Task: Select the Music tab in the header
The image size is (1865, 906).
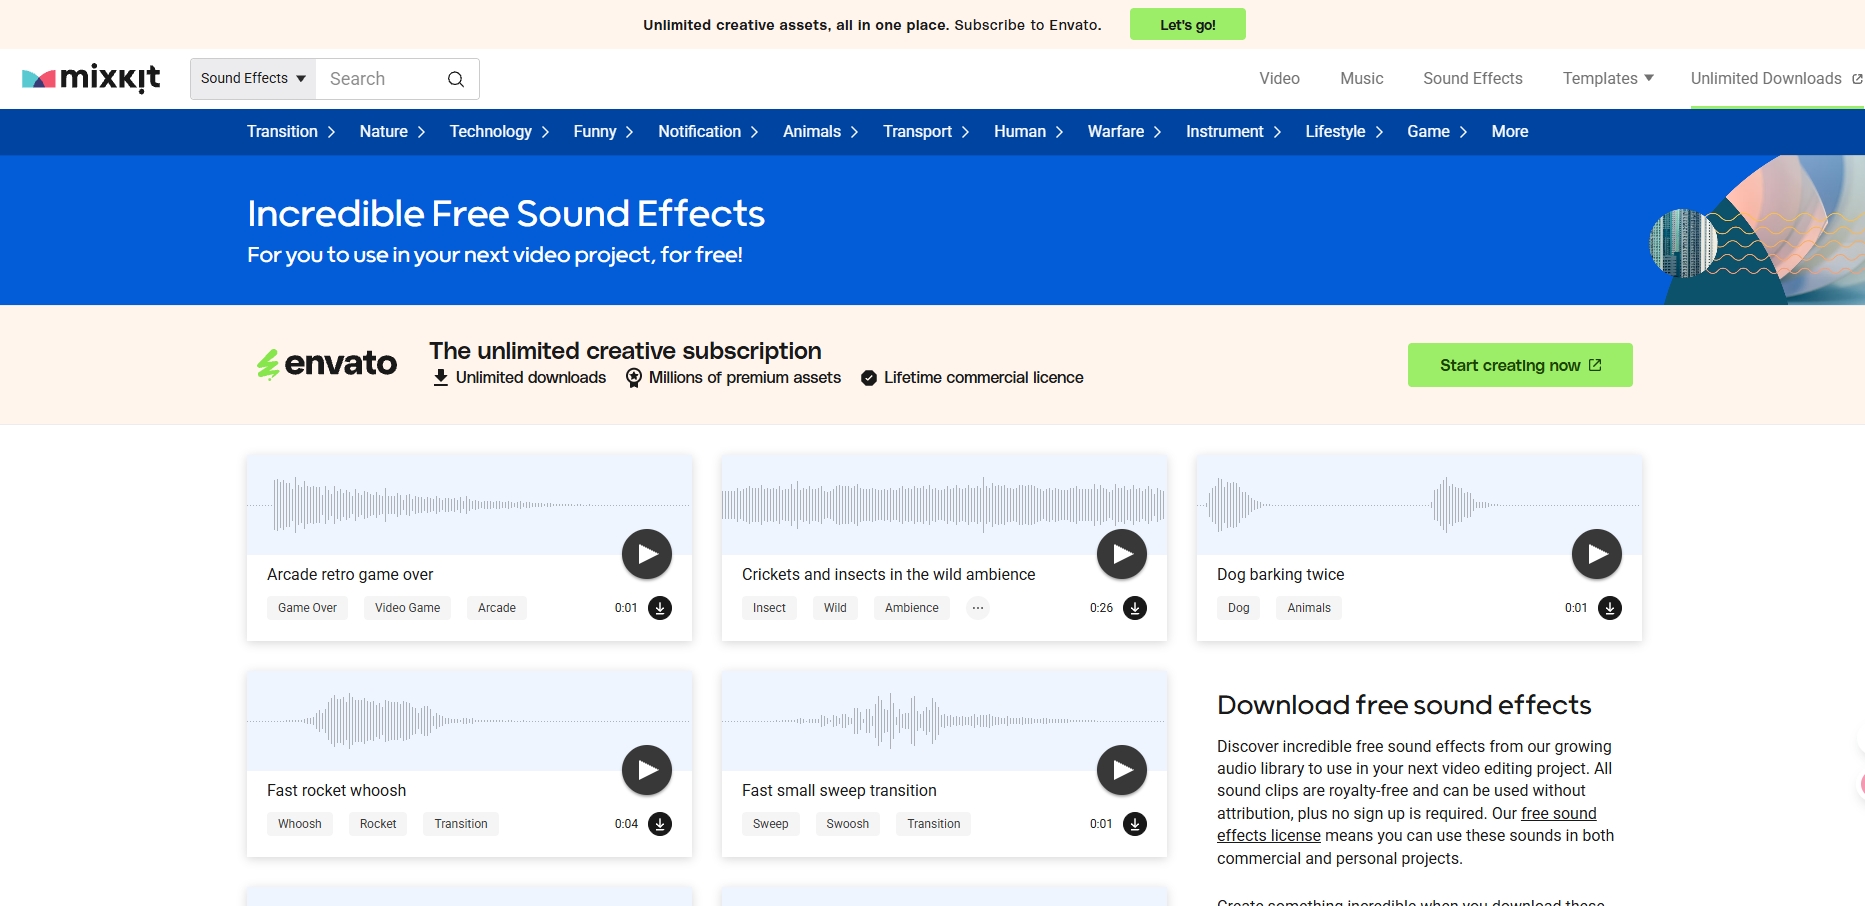Action: [x=1361, y=78]
